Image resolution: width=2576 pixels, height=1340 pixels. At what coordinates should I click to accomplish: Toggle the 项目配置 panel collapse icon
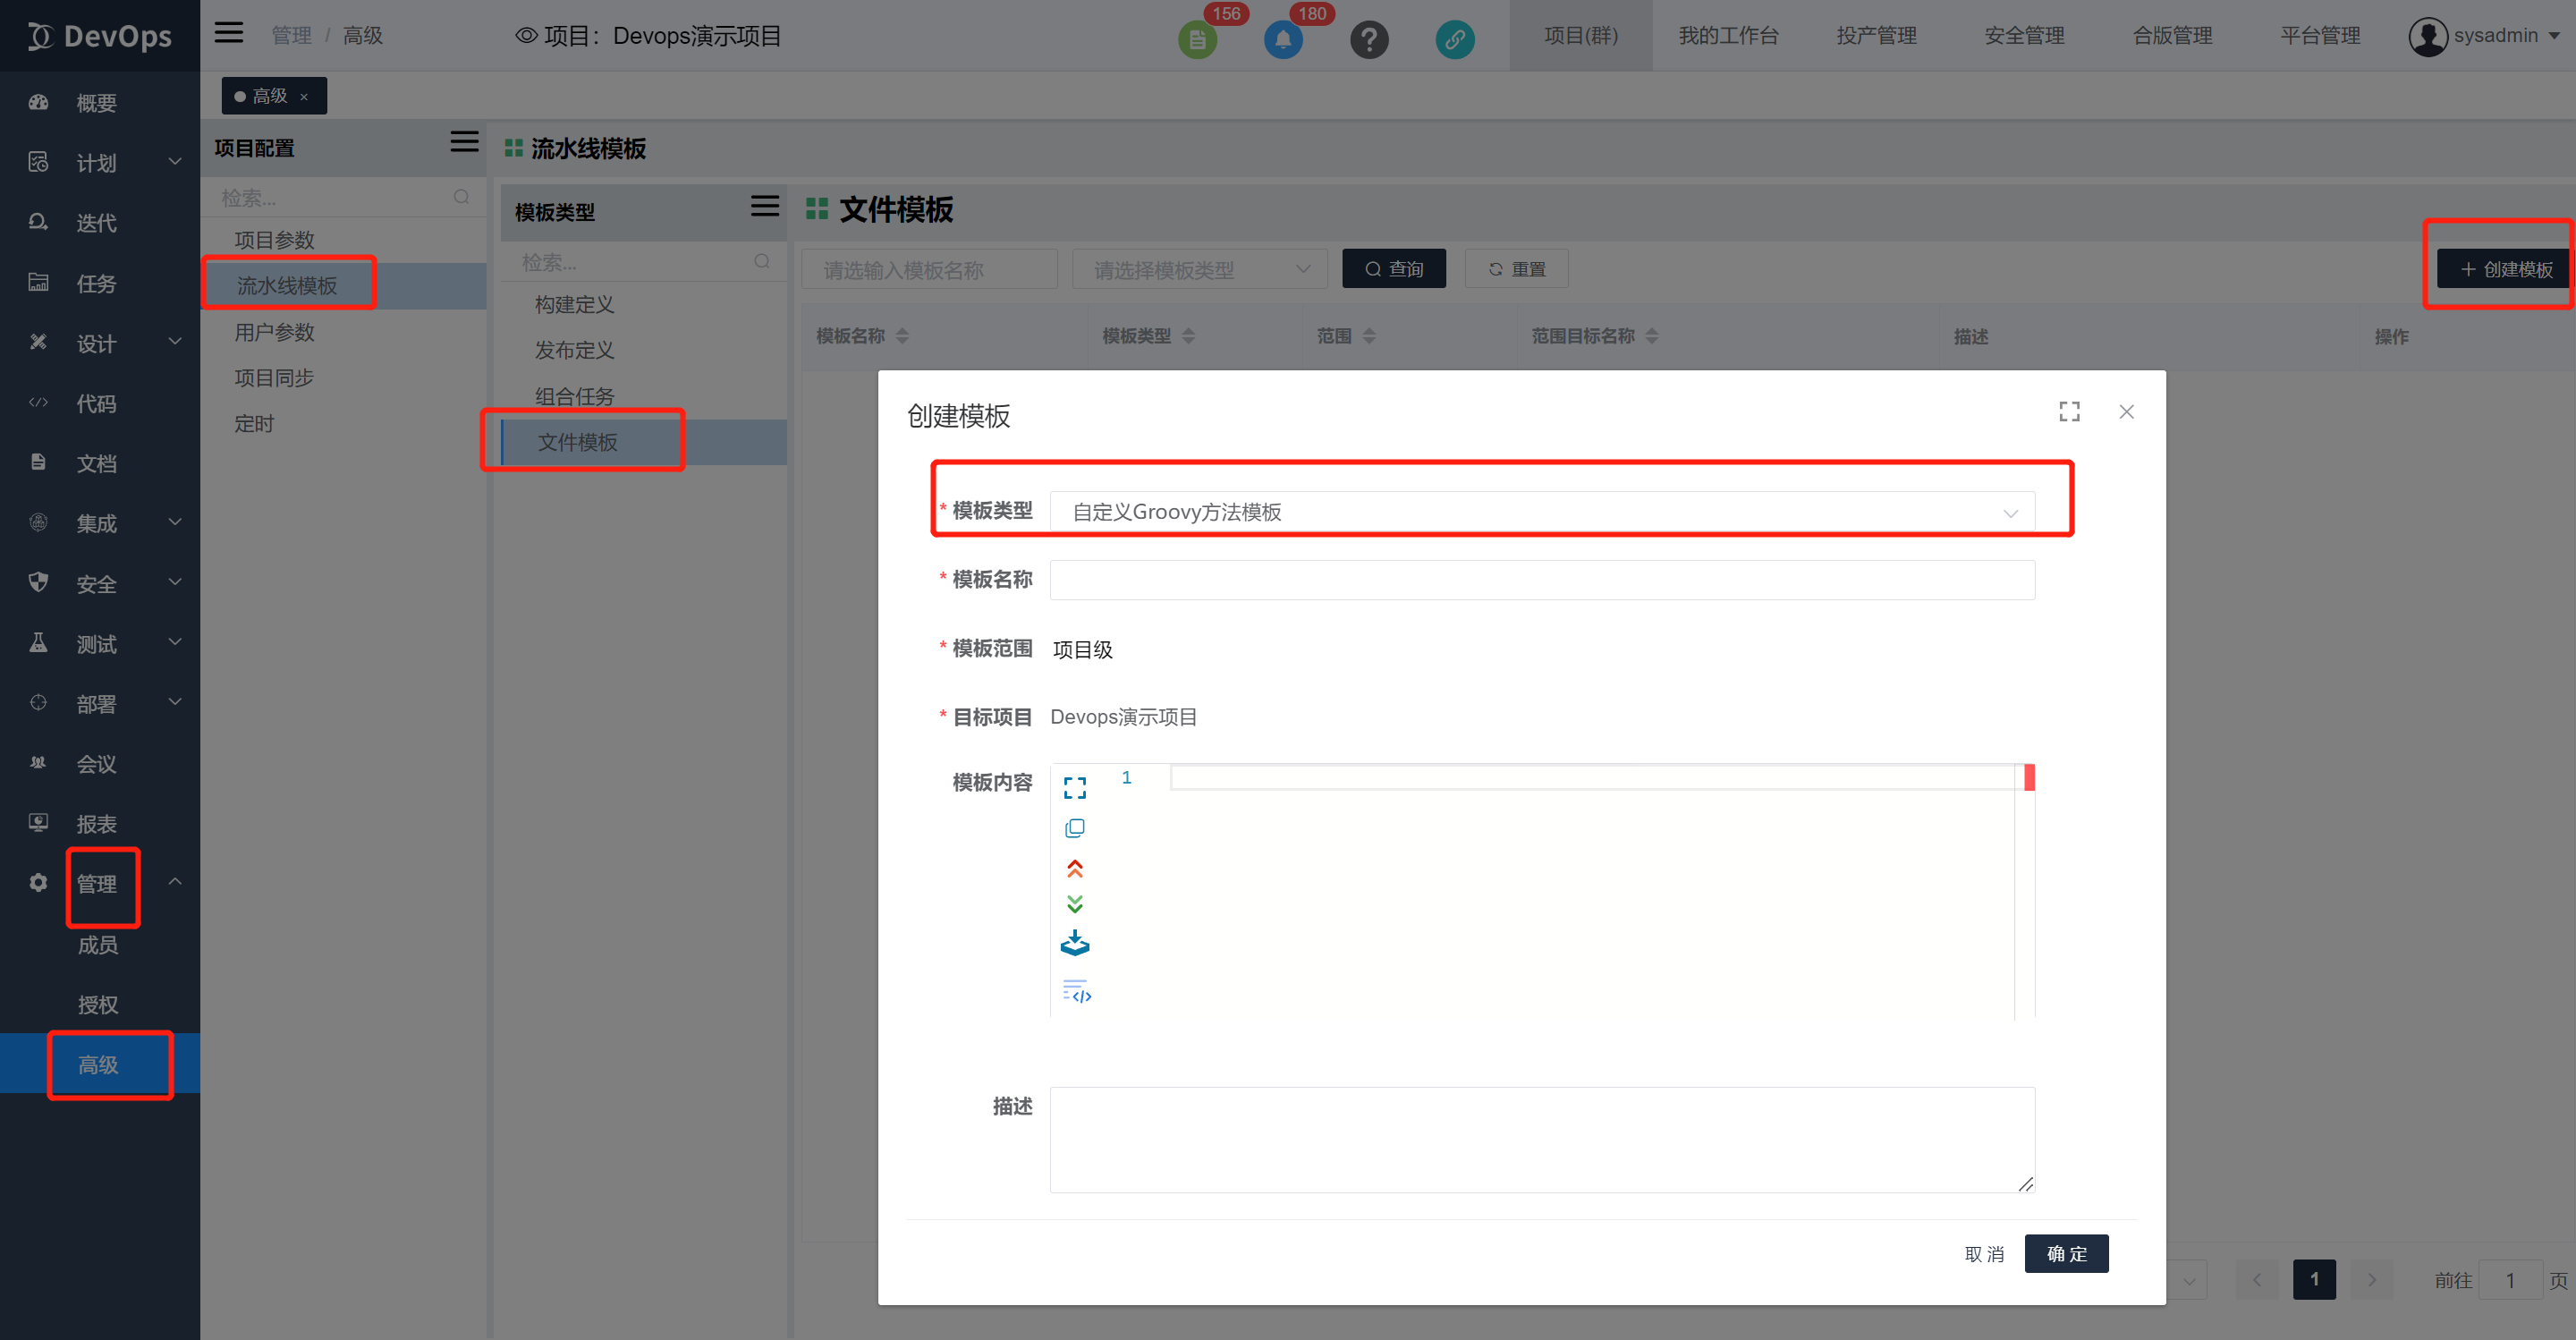click(464, 142)
